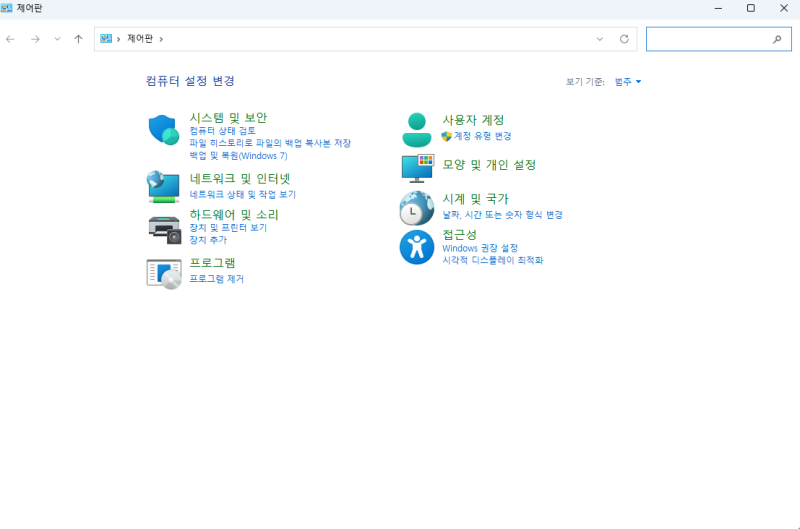Open 컴퓨터 상태 검토 link

(222, 131)
